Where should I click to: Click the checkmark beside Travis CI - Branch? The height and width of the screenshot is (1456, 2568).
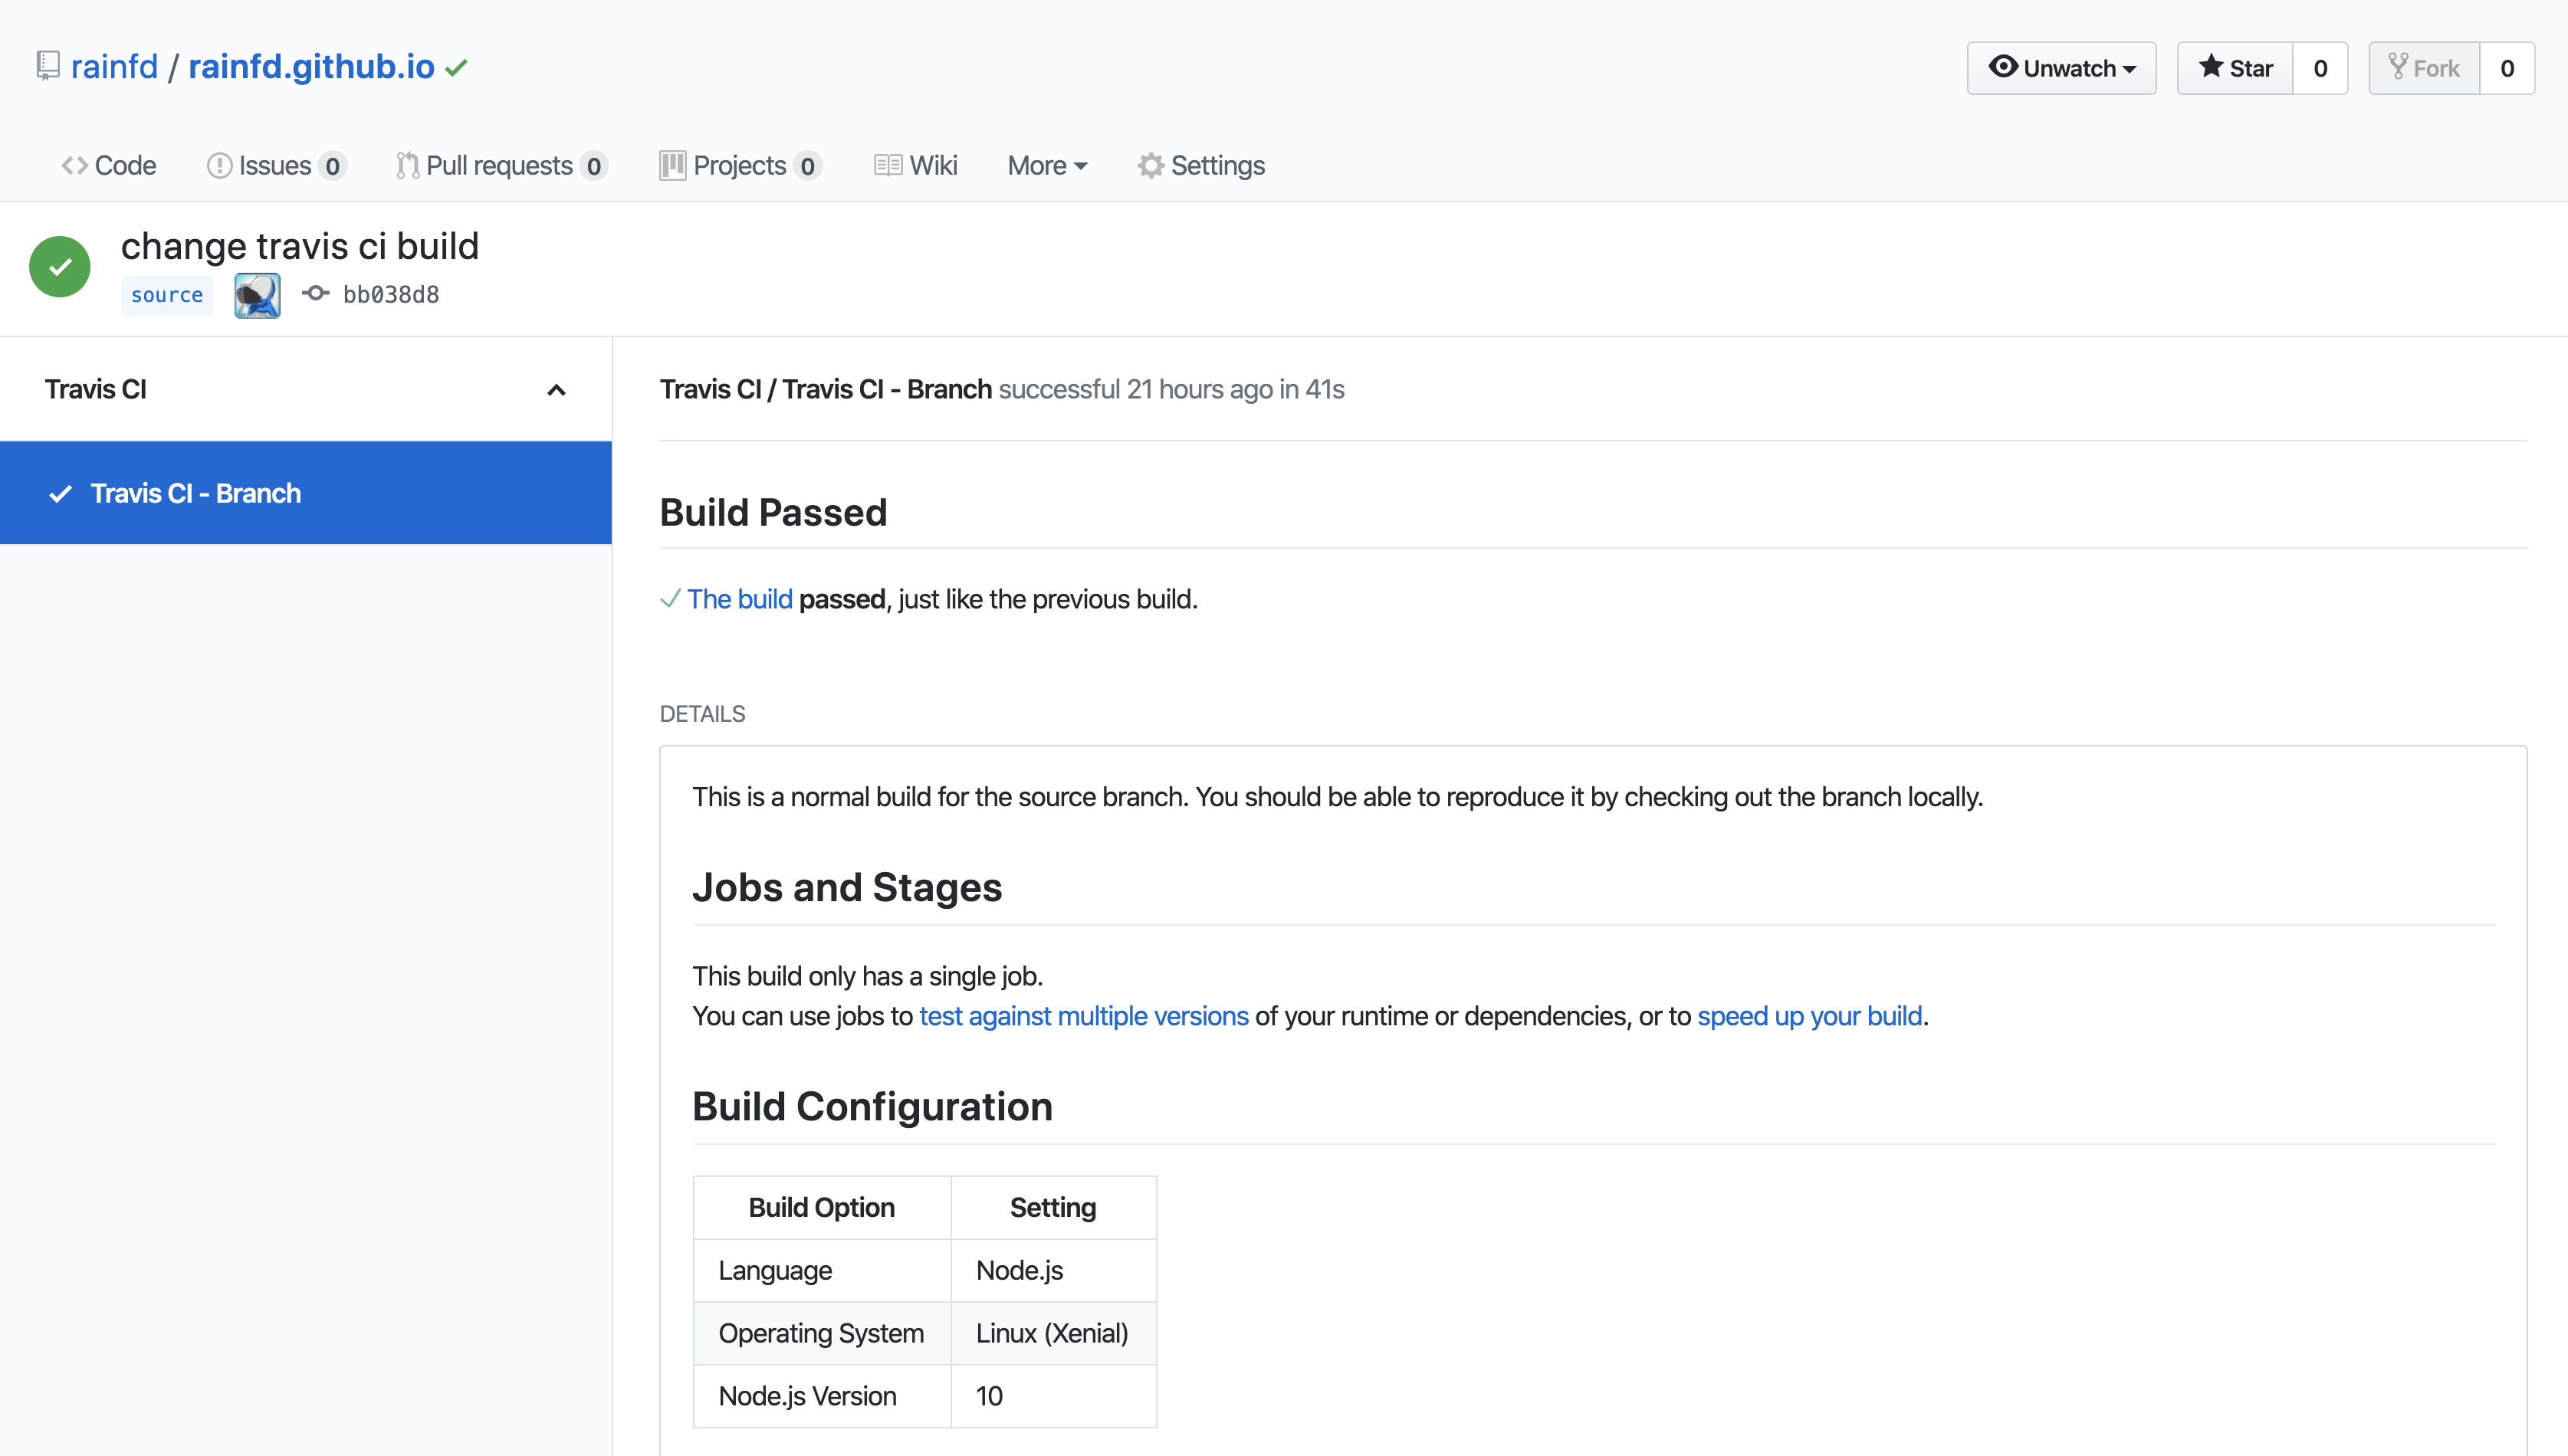[x=61, y=493]
